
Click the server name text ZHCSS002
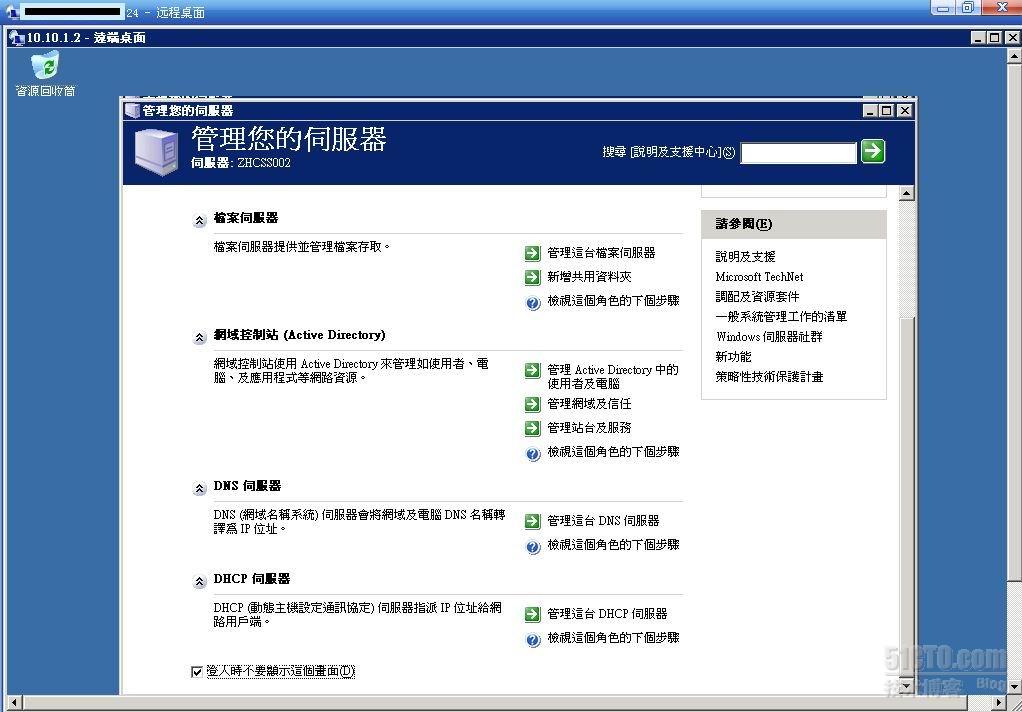264,163
